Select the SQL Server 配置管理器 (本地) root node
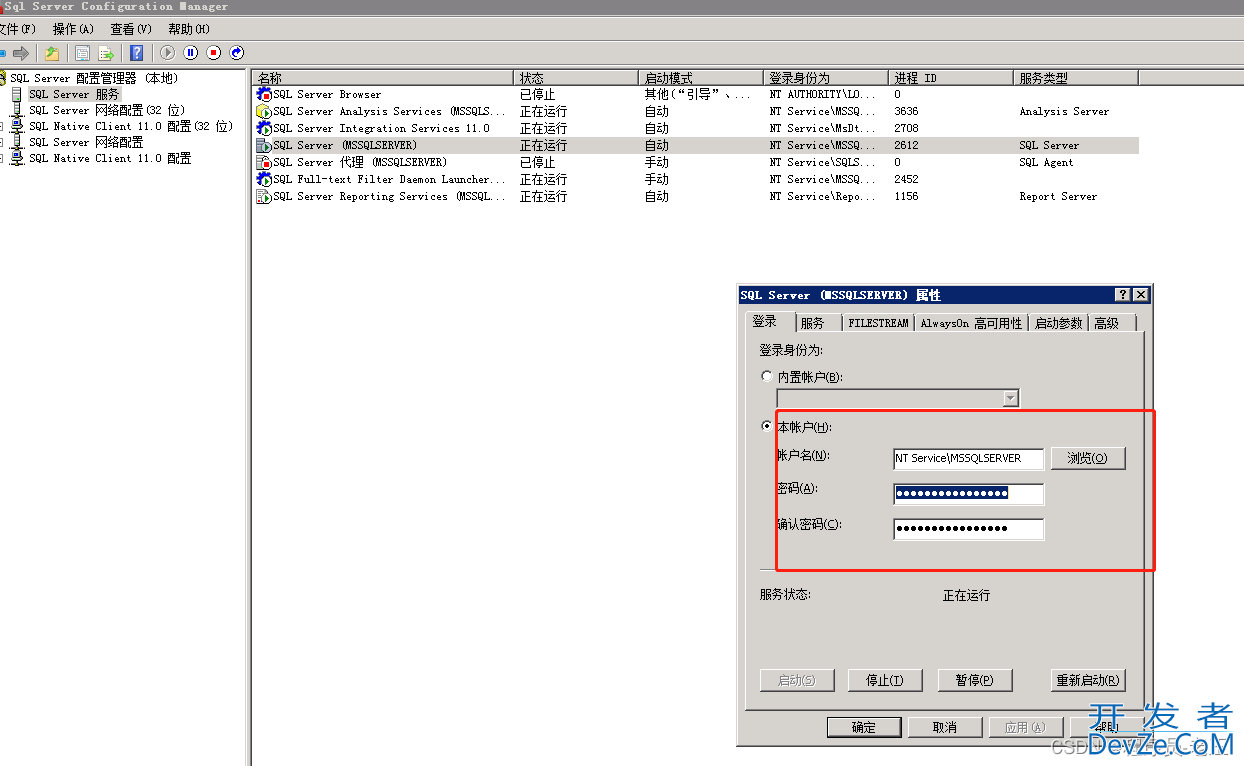 coord(94,78)
